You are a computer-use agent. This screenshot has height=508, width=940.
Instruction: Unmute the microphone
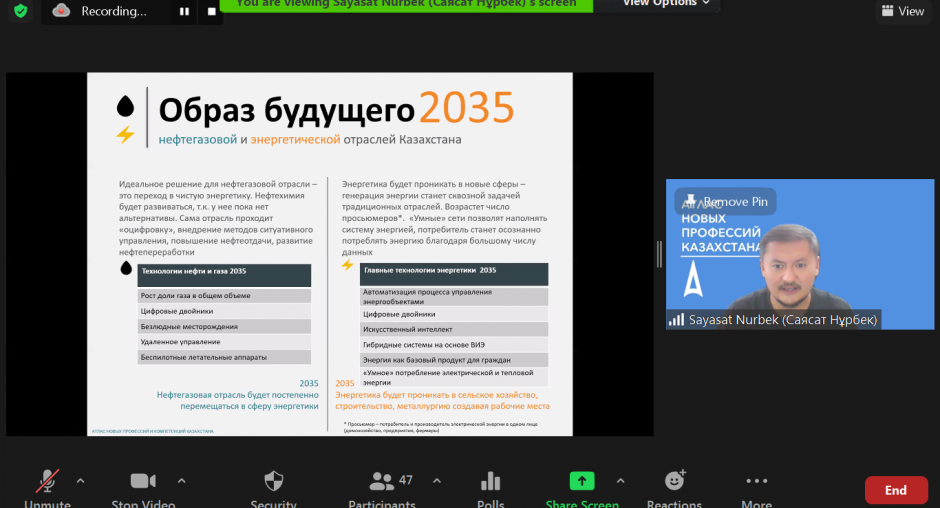point(47,483)
